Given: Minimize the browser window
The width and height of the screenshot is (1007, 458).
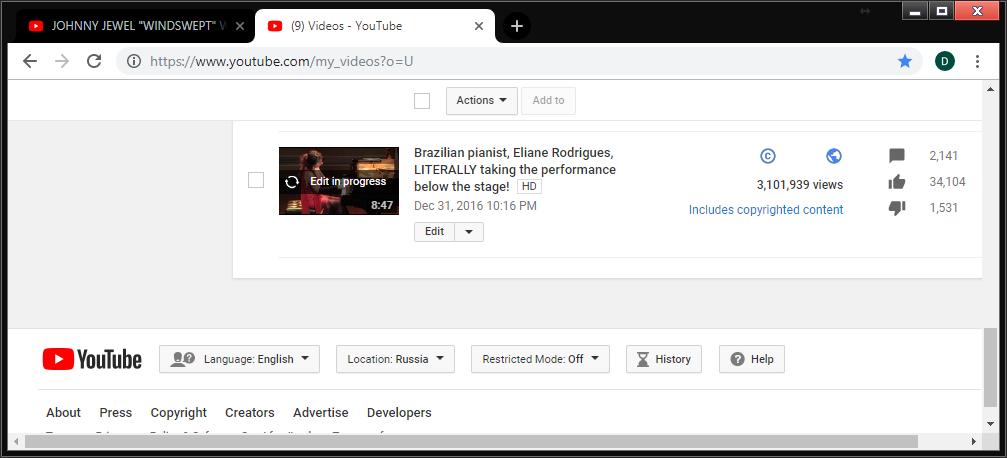Looking at the screenshot, I should pos(915,11).
